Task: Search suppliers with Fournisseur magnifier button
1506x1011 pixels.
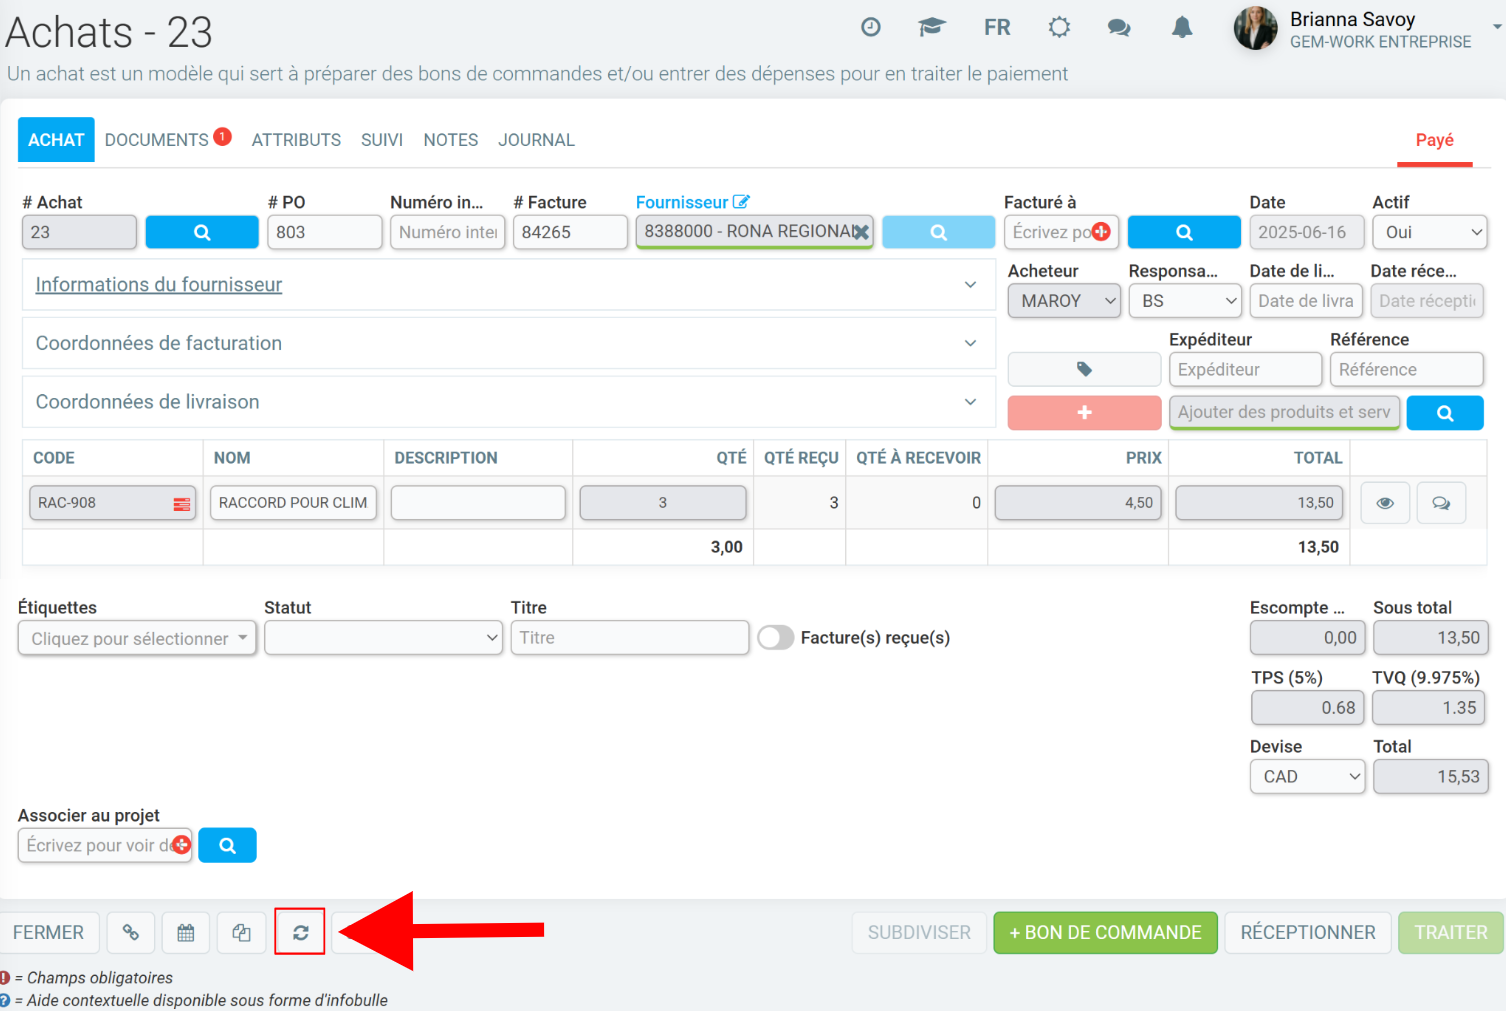Action: click(938, 232)
